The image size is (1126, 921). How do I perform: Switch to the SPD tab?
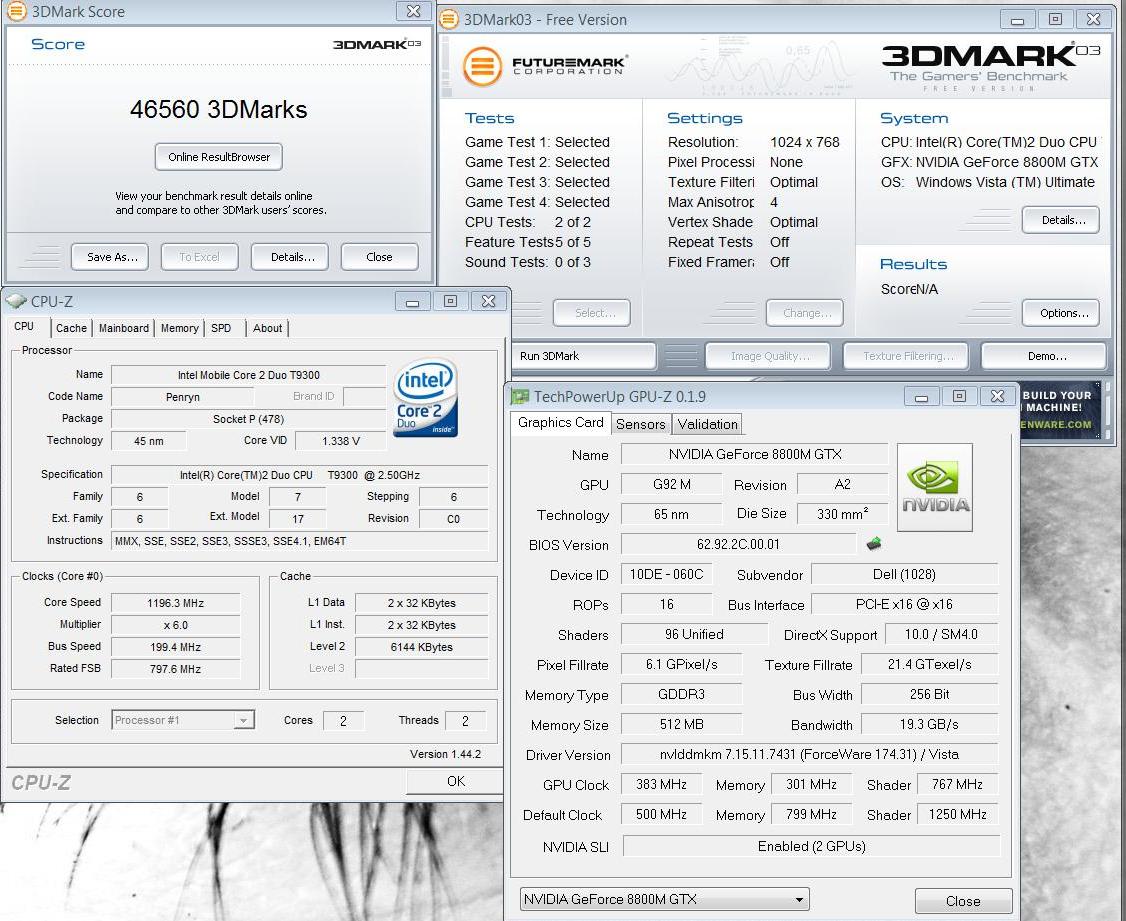[221, 328]
